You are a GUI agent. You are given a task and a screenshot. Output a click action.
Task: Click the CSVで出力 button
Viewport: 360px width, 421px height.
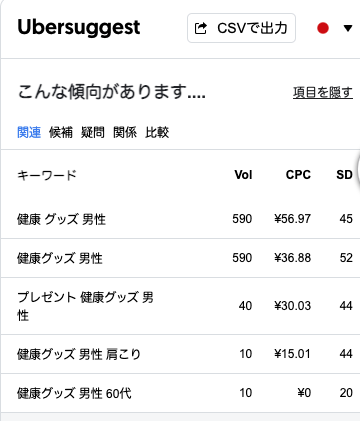click(x=241, y=28)
